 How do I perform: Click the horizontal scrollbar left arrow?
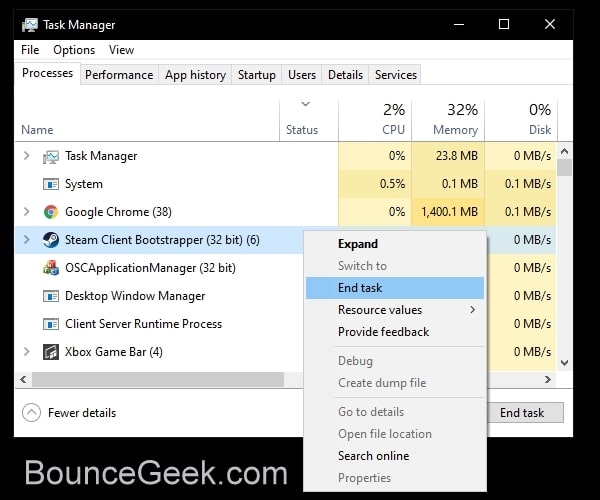click(23, 379)
